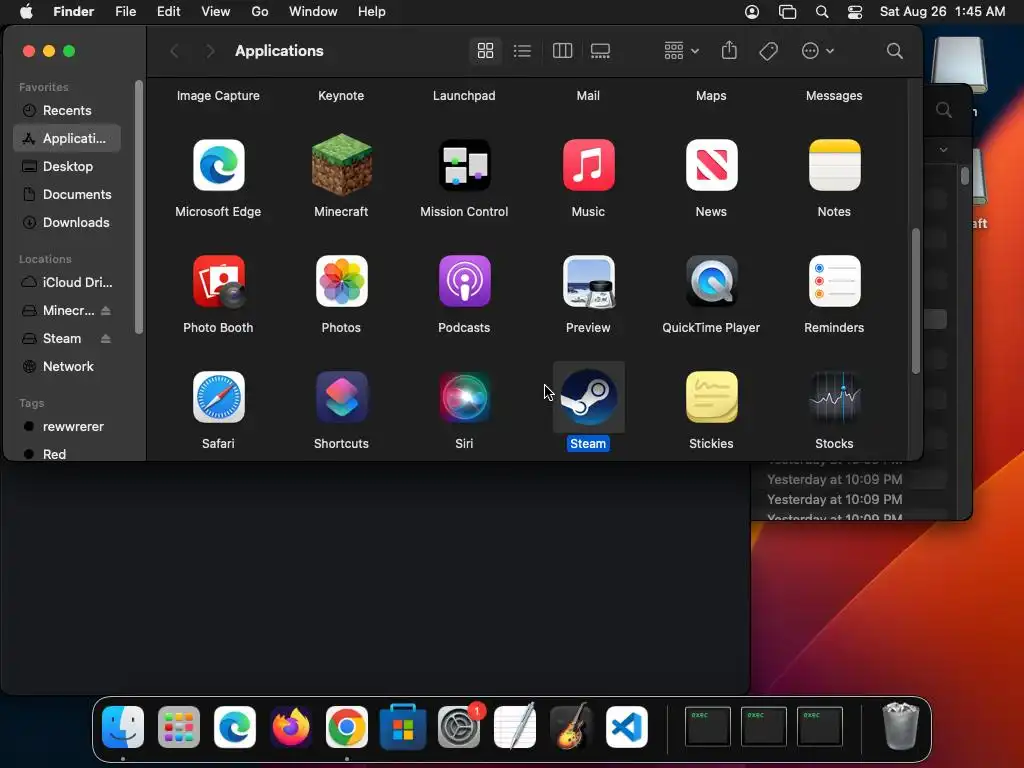Select the Music app icon
This screenshot has width=1024, height=768.
pyautogui.click(x=588, y=165)
